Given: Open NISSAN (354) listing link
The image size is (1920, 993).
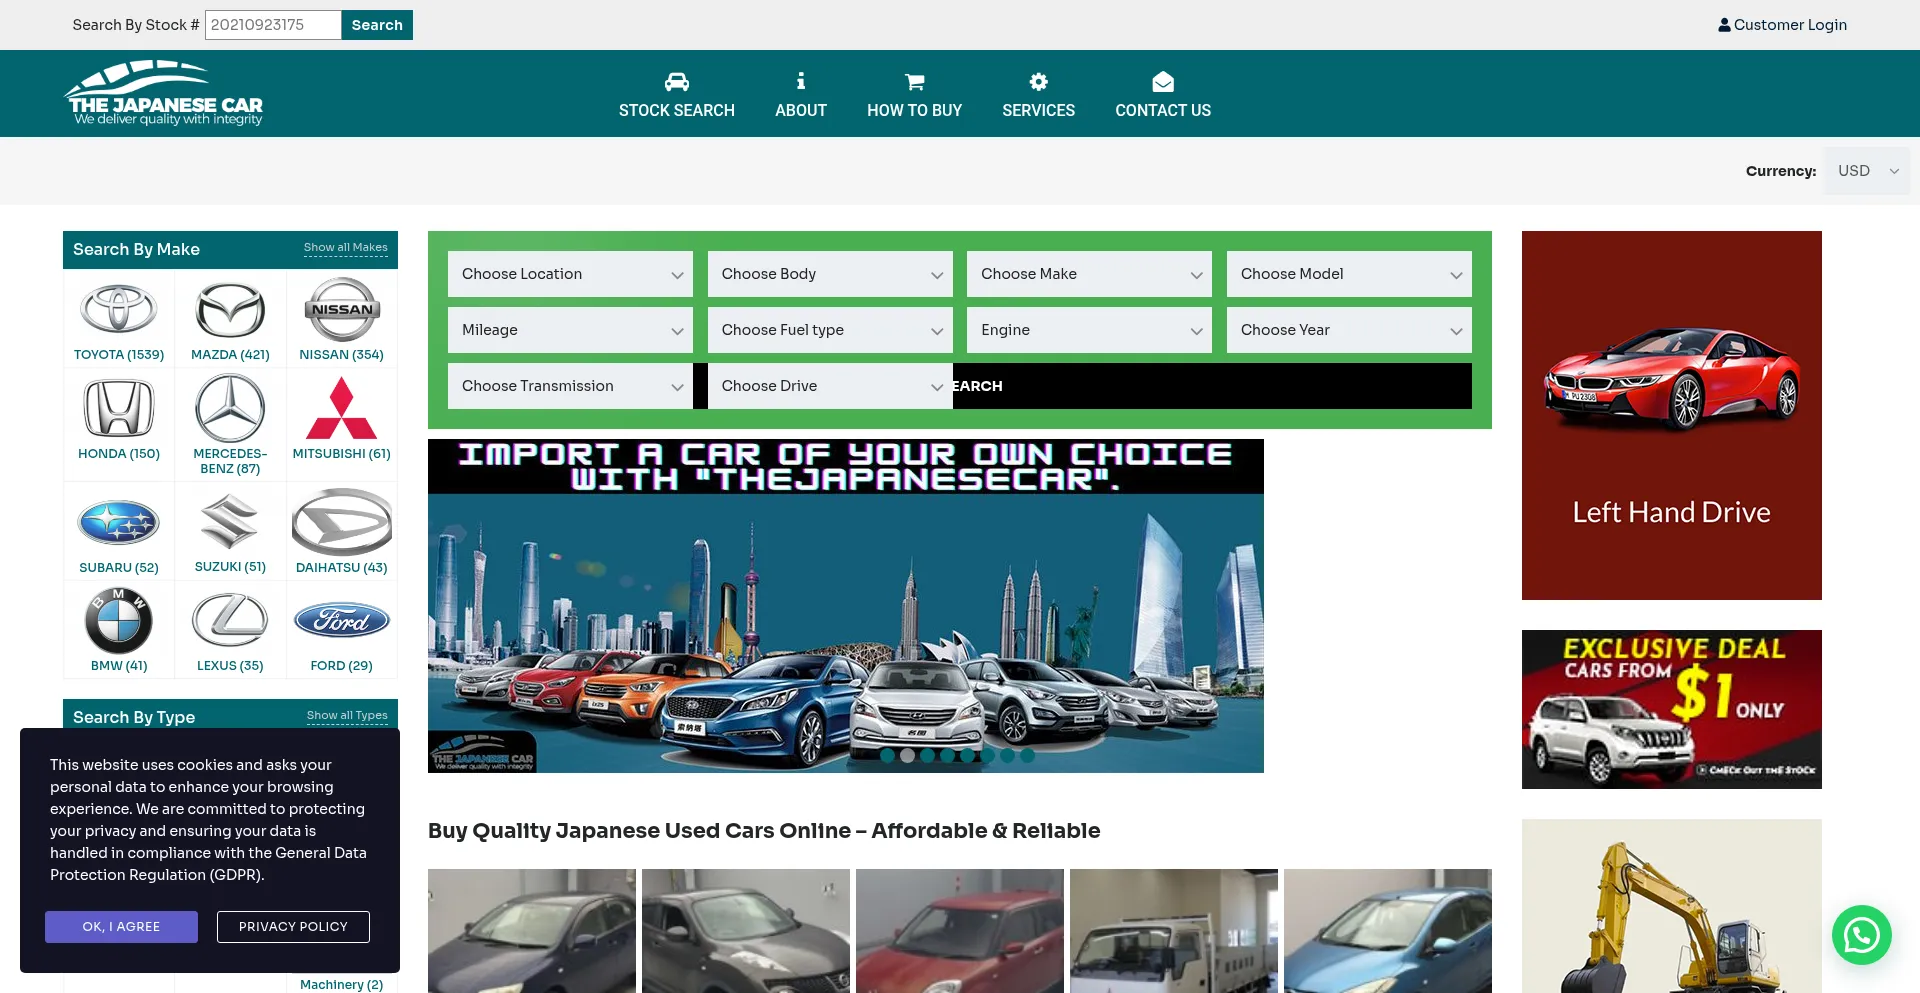Looking at the screenshot, I should pyautogui.click(x=342, y=355).
